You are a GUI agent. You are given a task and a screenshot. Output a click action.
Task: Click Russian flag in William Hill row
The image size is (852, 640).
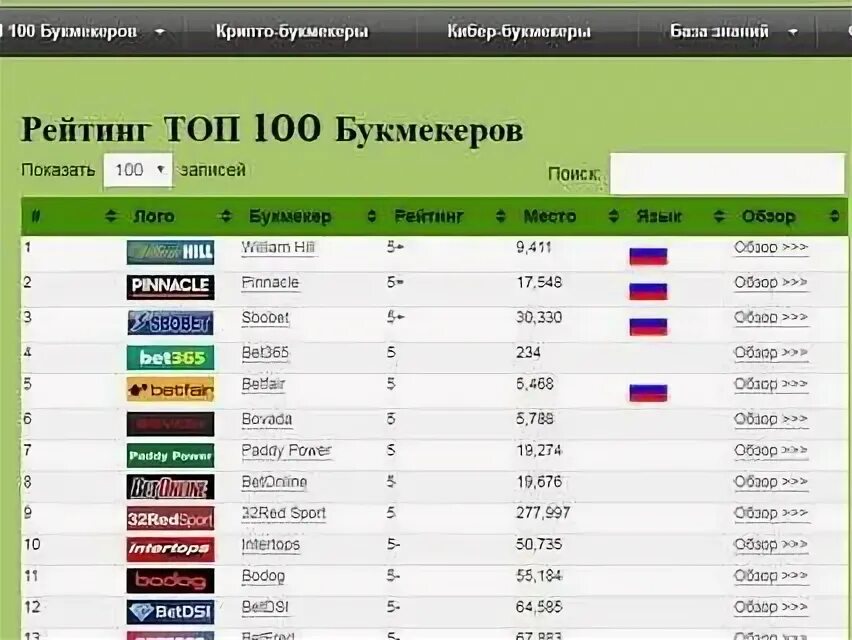(x=648, y=256)
